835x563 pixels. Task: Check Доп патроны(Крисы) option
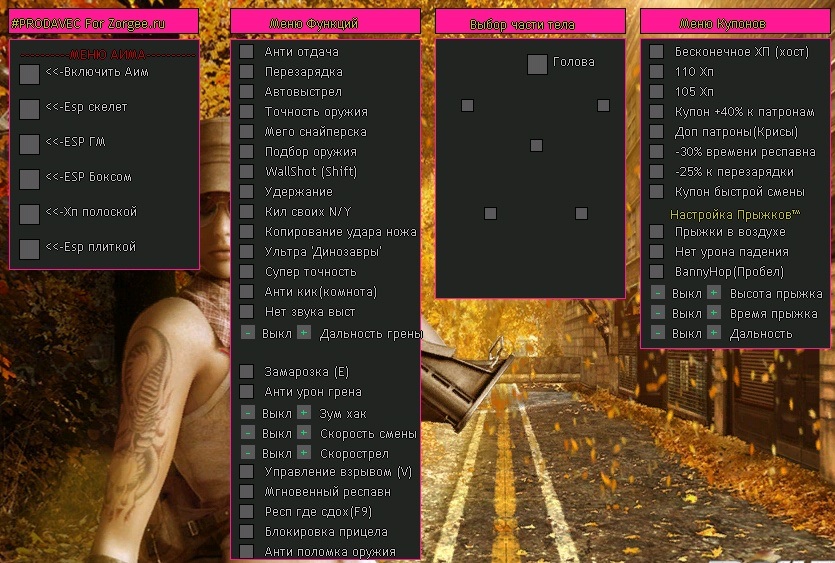pos(657,132)
